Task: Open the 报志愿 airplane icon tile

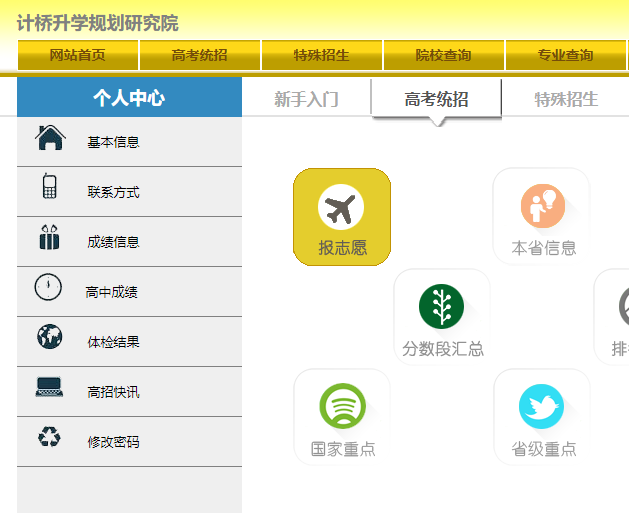Action: 342,217
